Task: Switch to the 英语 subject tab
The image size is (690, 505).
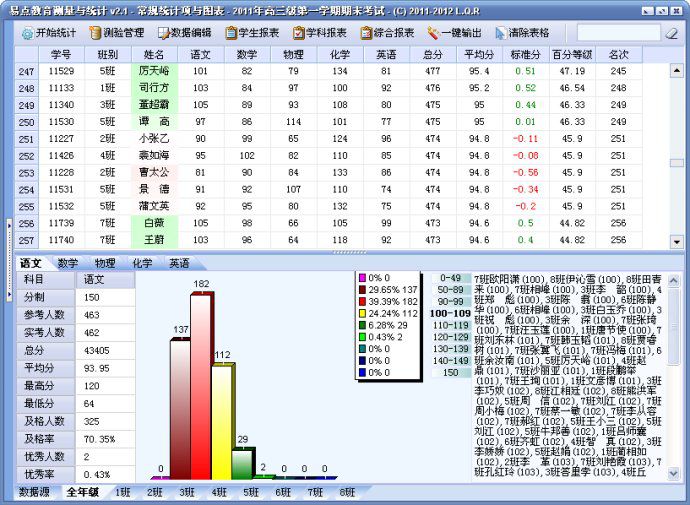Action: [180, 263]
